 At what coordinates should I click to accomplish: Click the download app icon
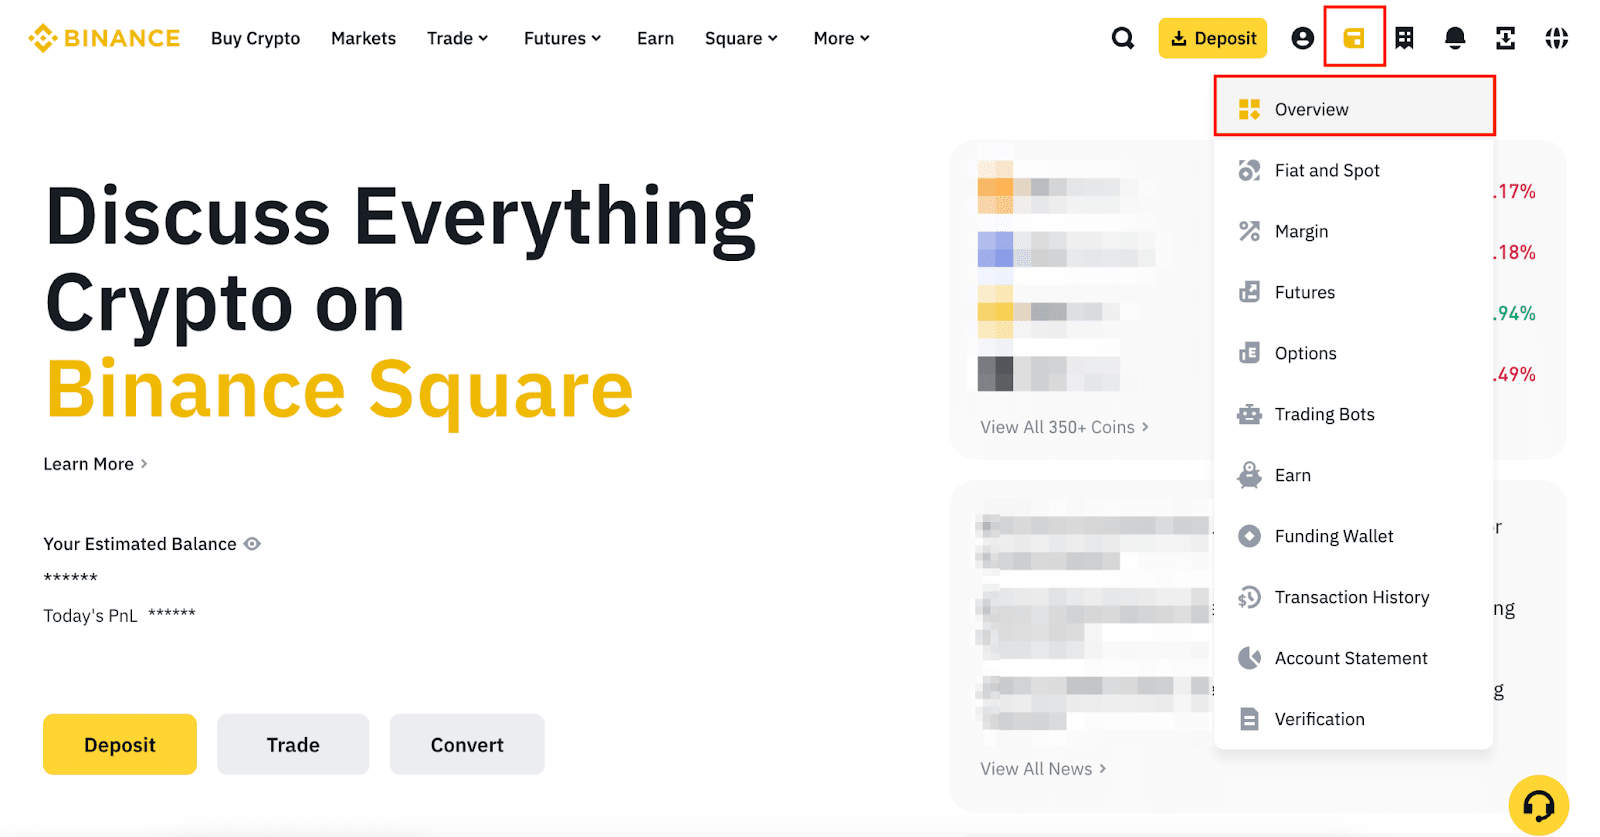pyautogui.click(x=1505, y=38)
